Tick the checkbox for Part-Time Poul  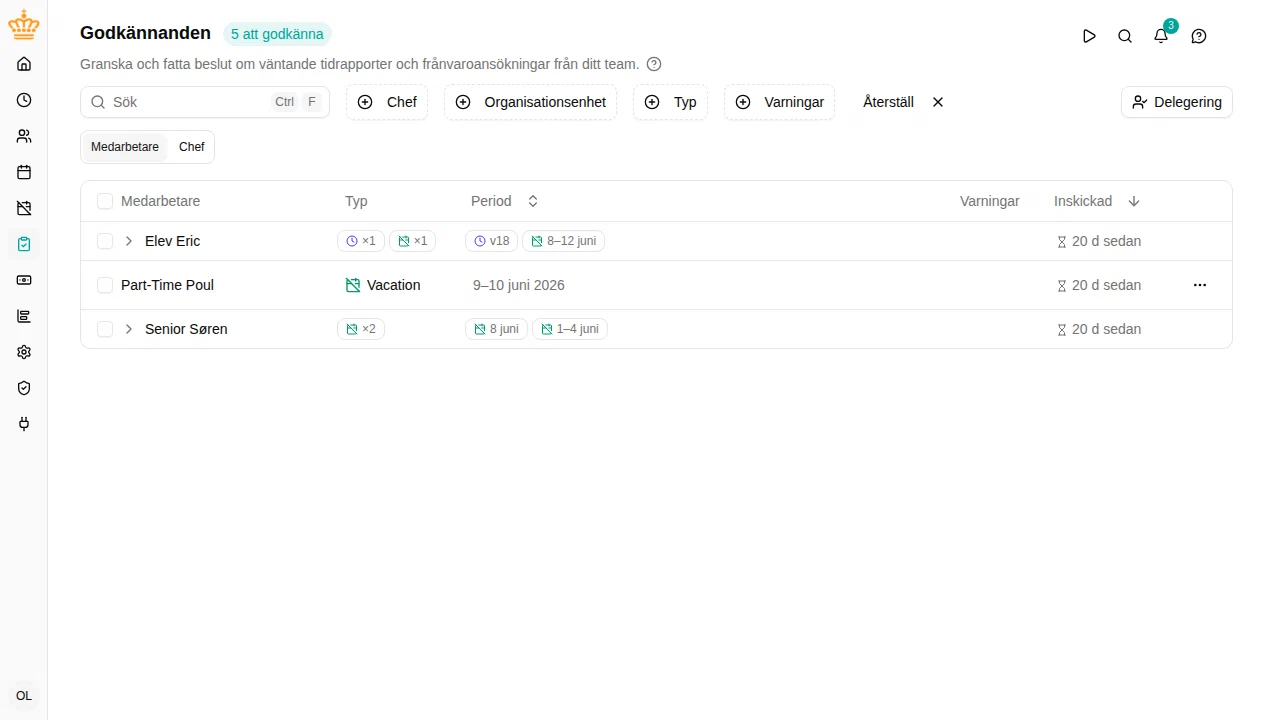(105, 285)
